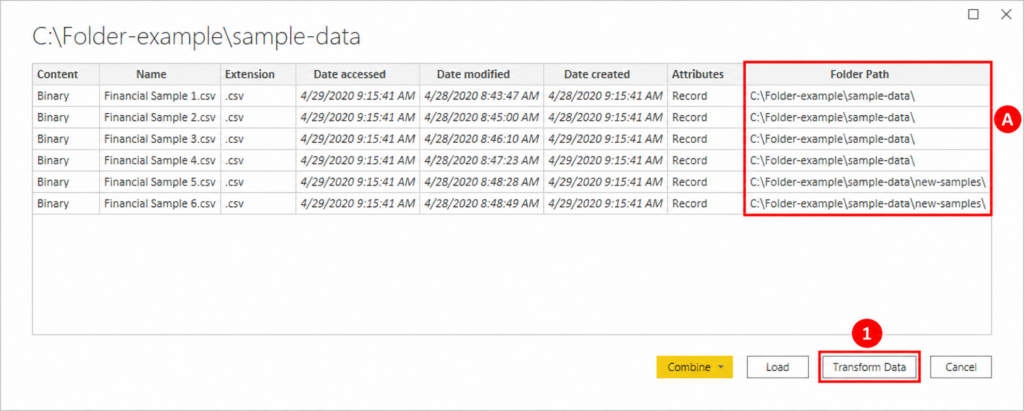Open the Combine dropdown button
The image size is (1024, 411).
click(694, 367)
